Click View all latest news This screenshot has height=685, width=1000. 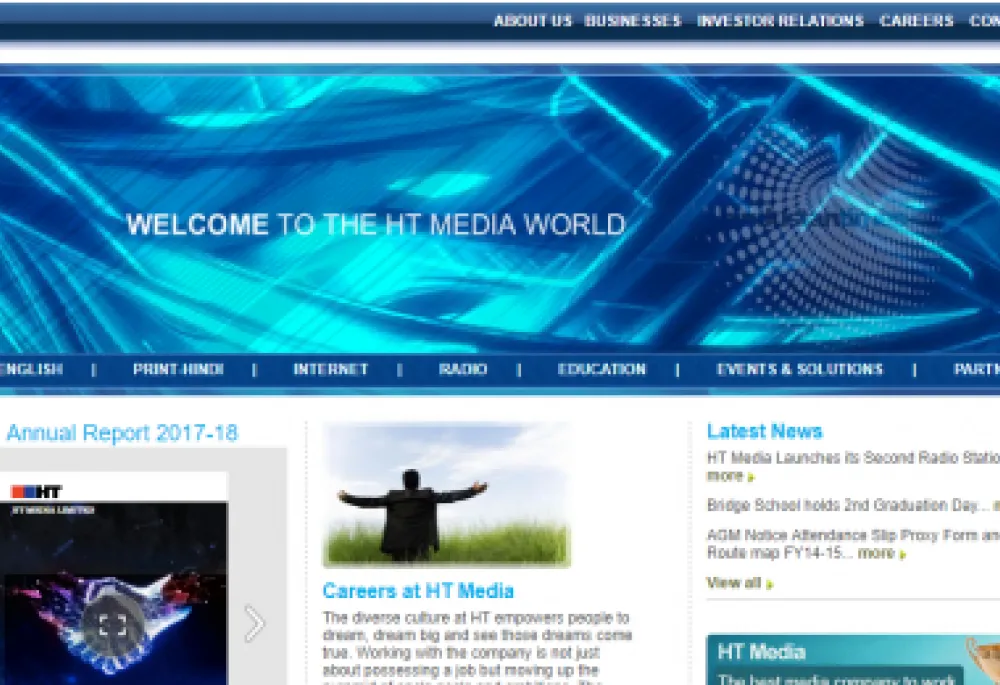pos(733,583)
